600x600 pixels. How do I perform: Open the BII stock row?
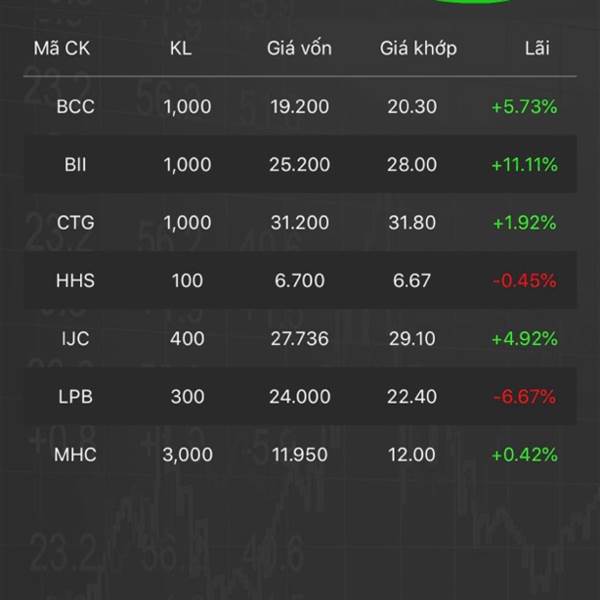coord(300,164)
